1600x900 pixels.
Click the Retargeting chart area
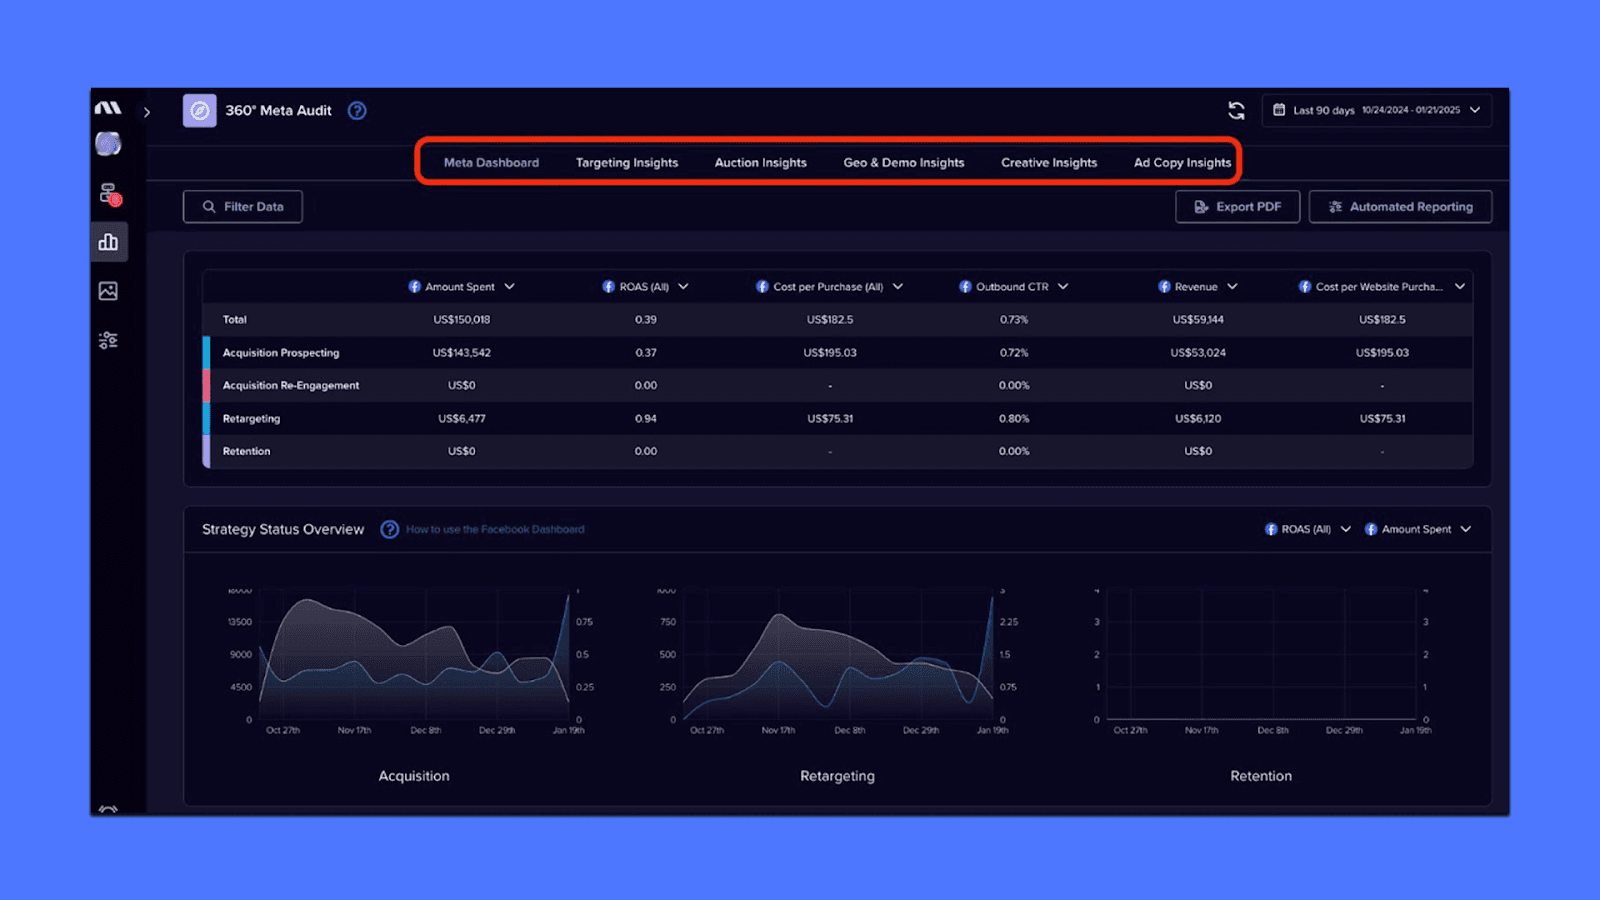pos(838,656)
